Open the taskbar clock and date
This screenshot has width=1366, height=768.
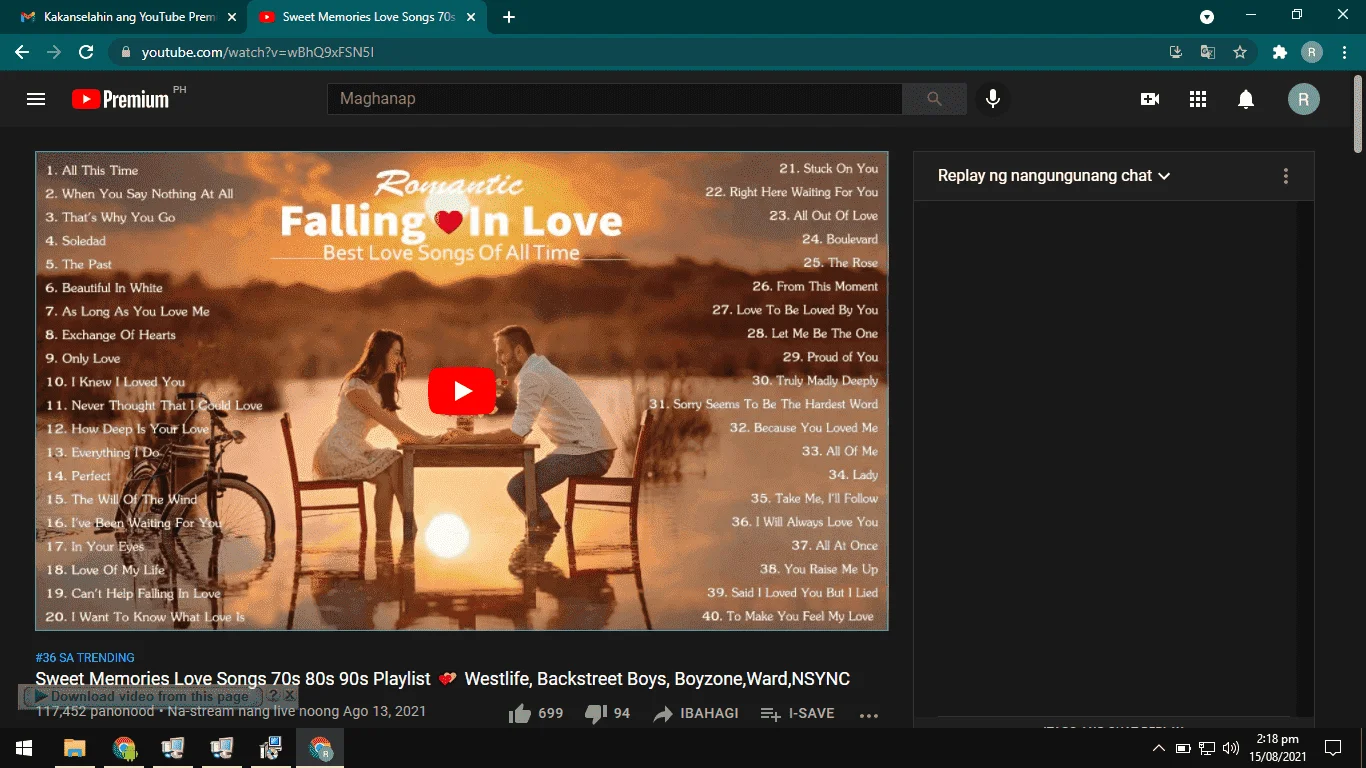tap(1278, 748)
